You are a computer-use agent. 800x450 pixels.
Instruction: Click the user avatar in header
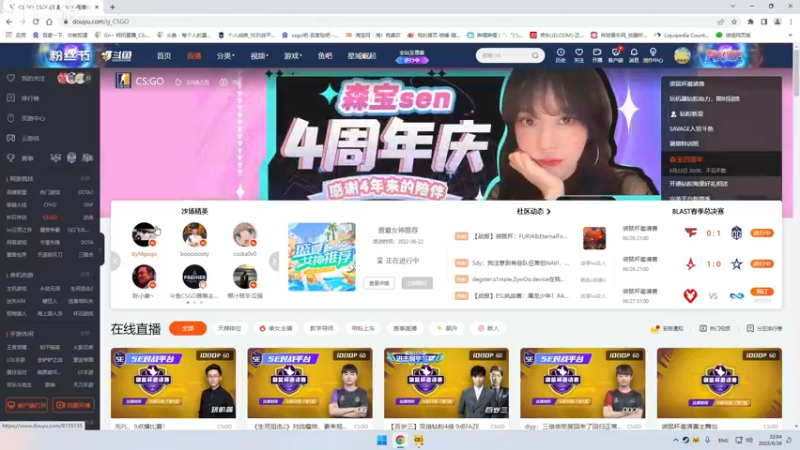(x=682, y=55)
